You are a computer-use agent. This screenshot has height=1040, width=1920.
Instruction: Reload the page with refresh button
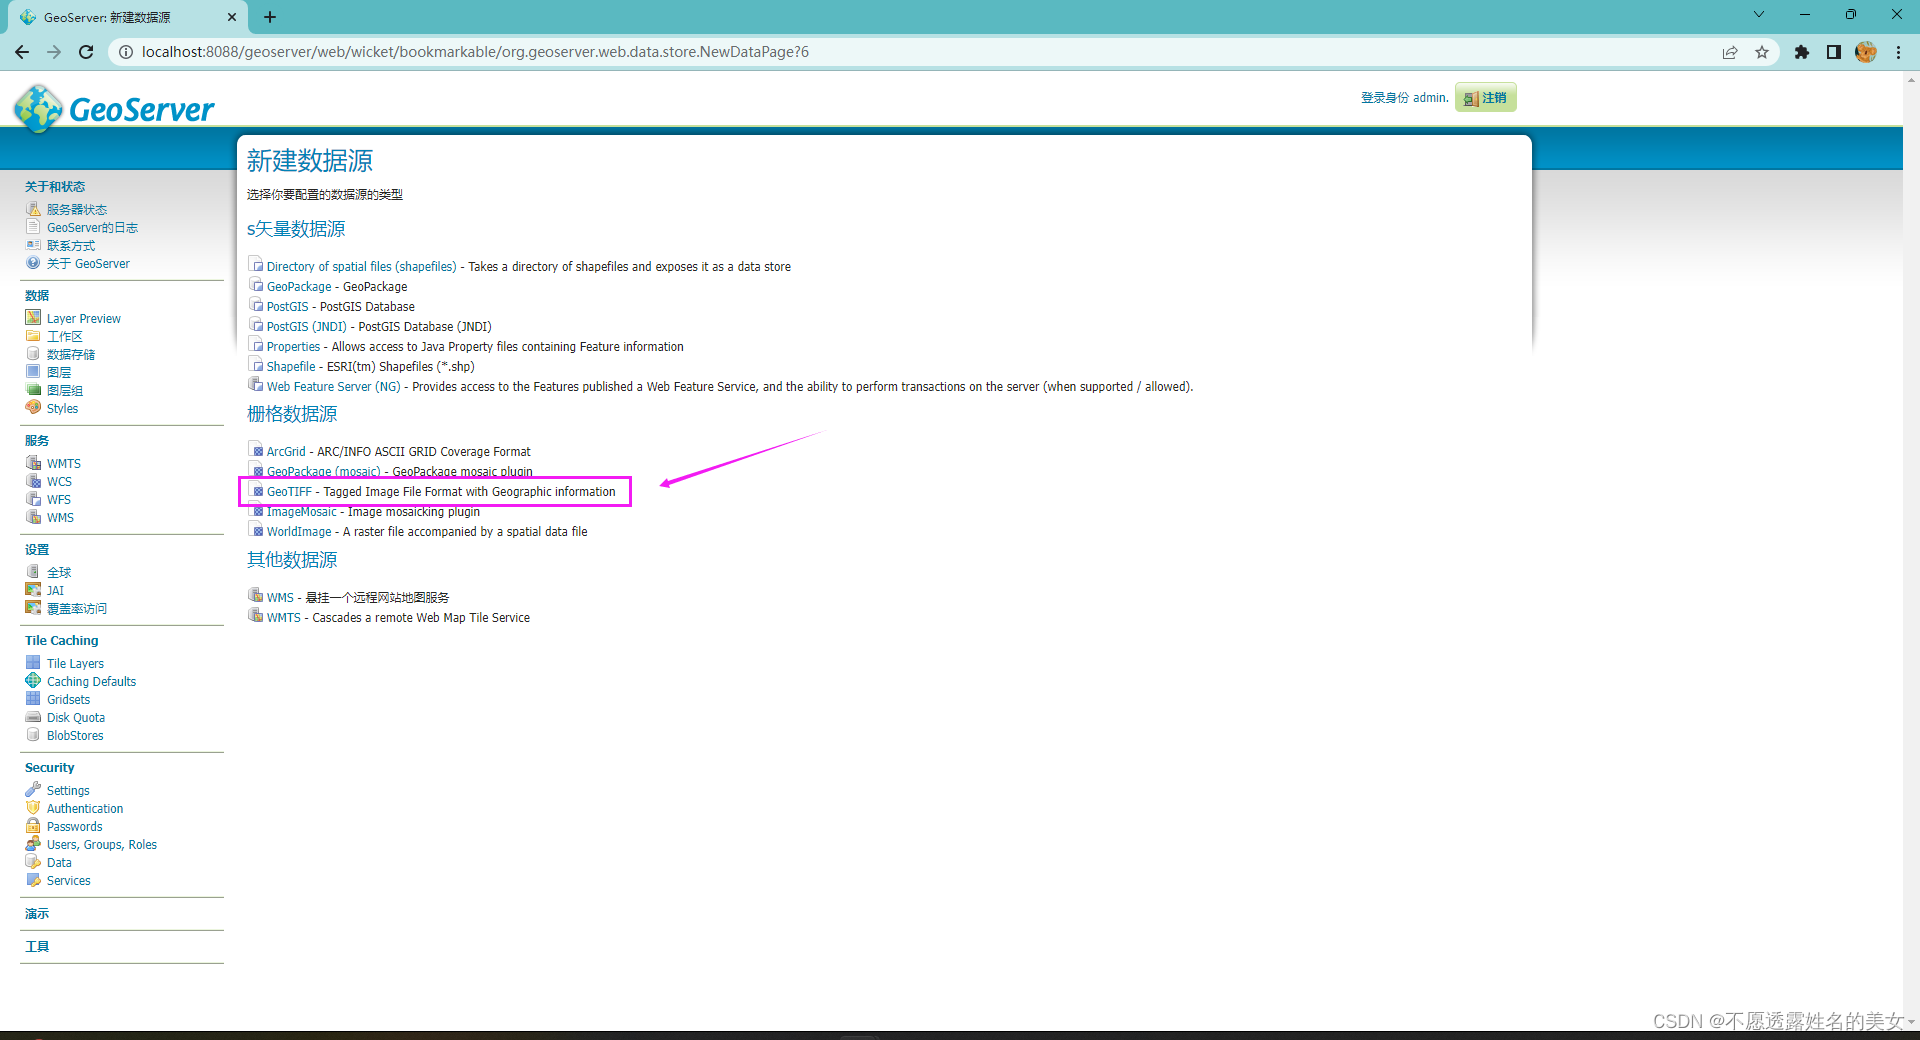(86, 52)
